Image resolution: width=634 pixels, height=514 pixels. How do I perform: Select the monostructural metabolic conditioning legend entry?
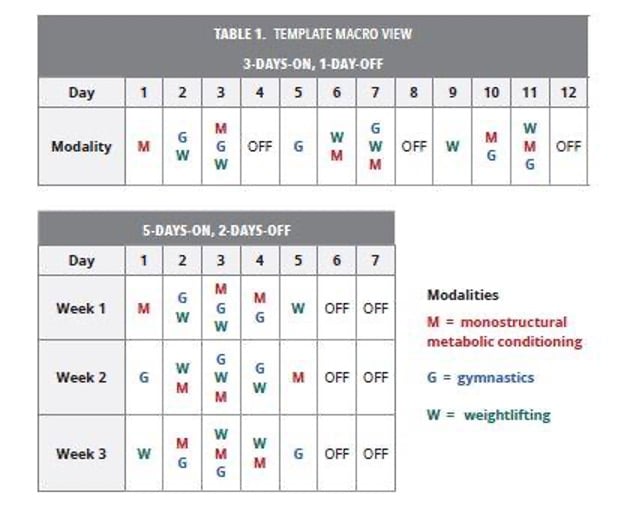pos(504,332)
